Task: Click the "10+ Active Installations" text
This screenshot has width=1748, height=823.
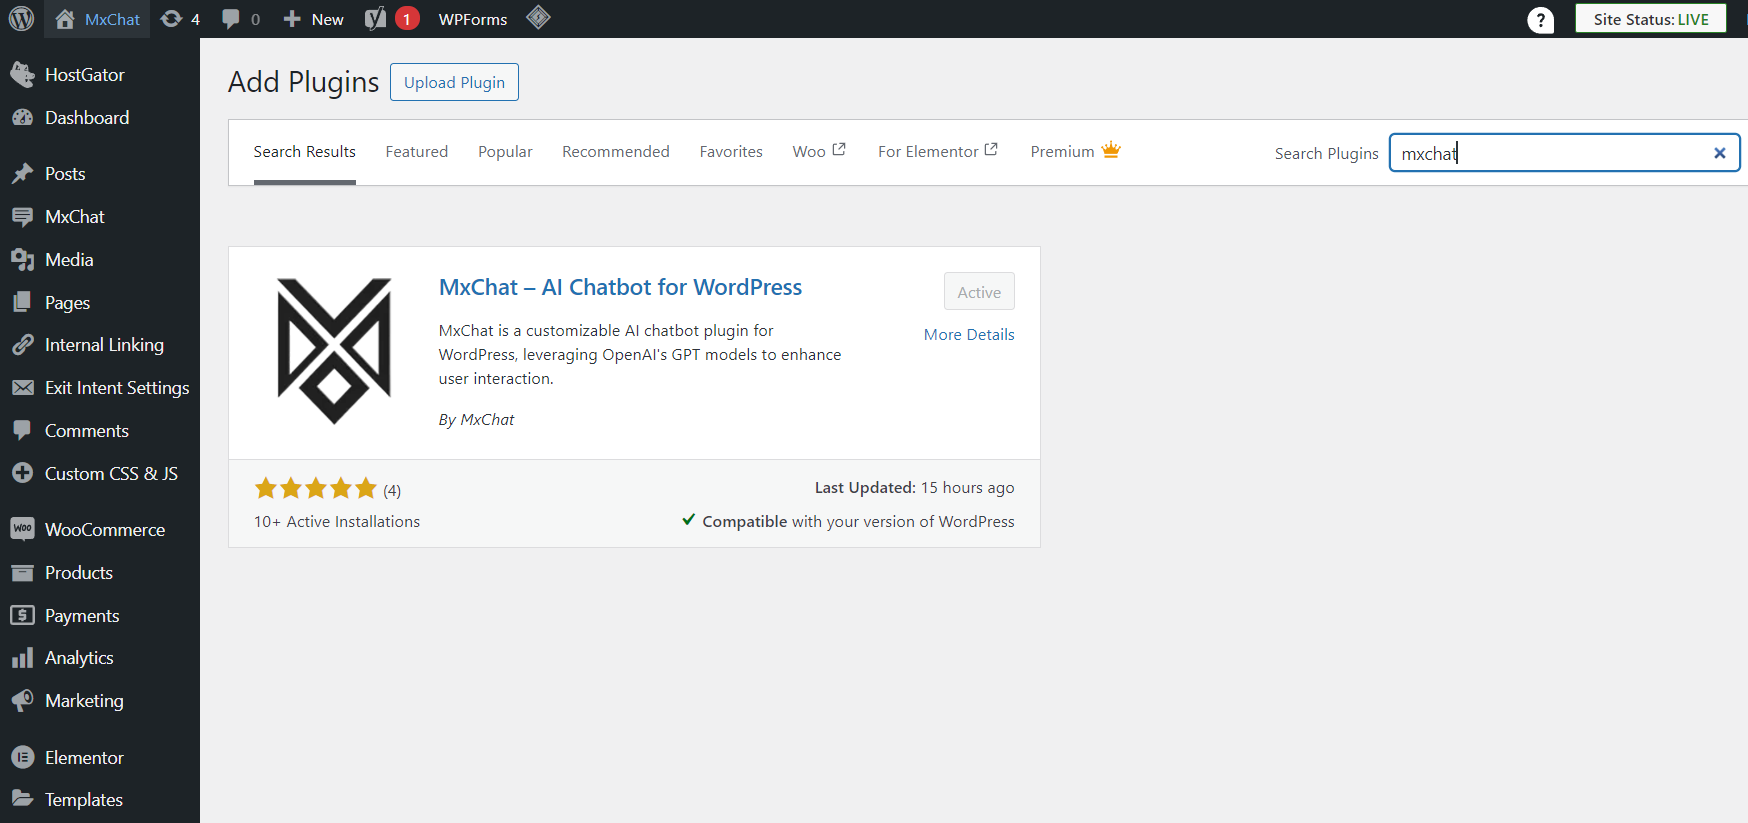Action: click(x=337, y=522)
